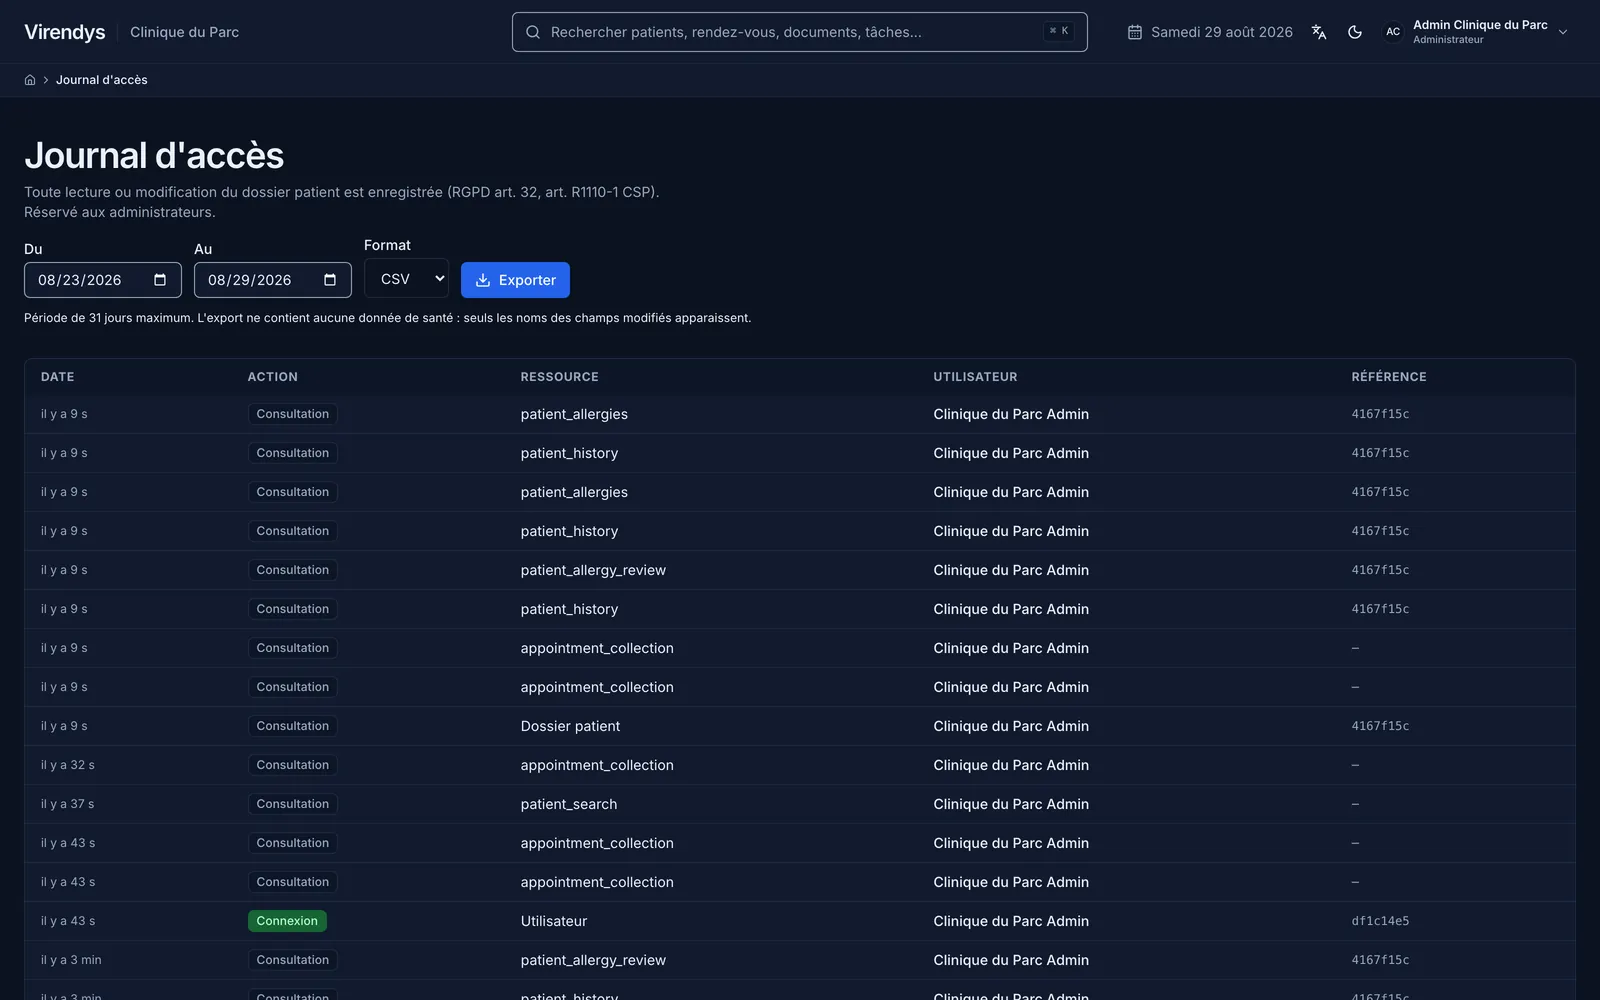1600x1000 pixels.
Task: Click the 'il y a 37 s' date cell
Action: pyautogui.click(x=68, y=804)
